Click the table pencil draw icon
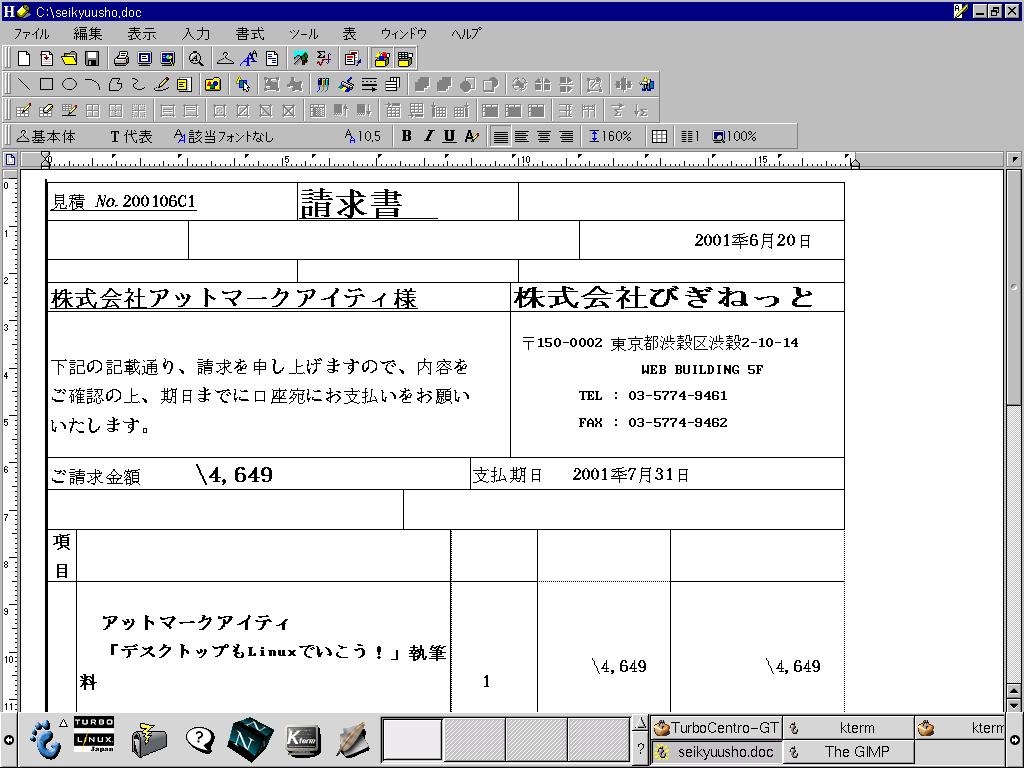The height and width of the screenshot is (768, 1024). (24, 110)
